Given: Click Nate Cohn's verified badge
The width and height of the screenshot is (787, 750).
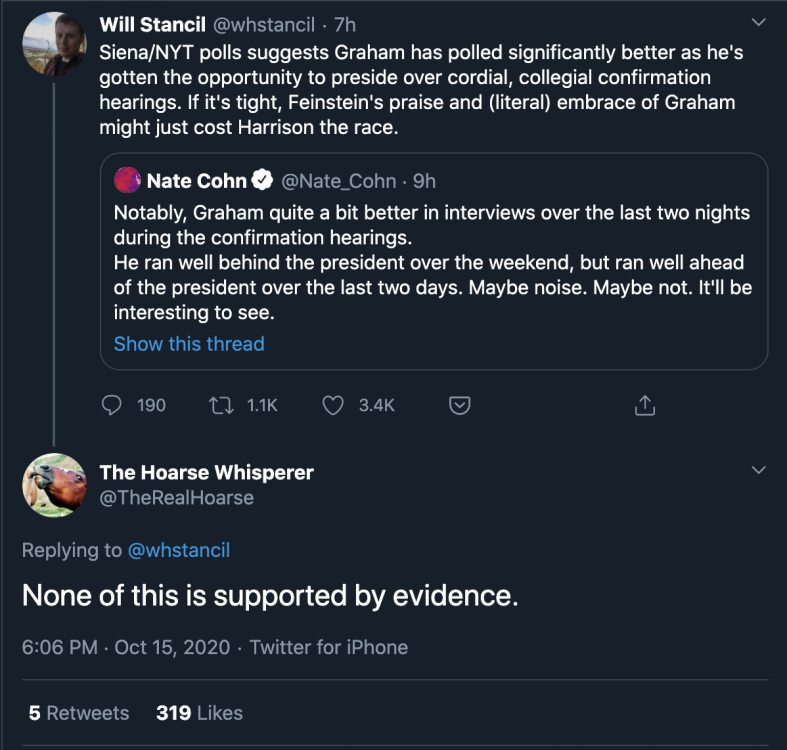Looking at the screenshot, I should 262,181.
